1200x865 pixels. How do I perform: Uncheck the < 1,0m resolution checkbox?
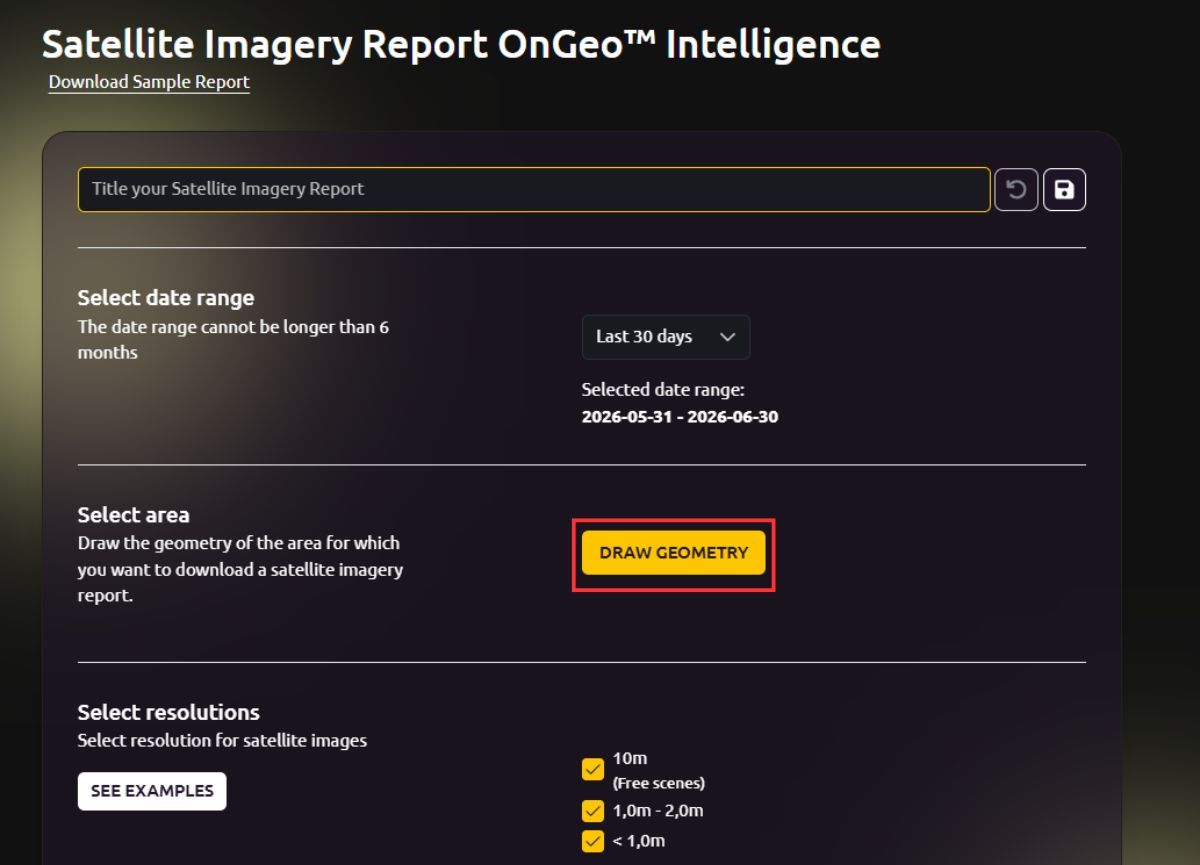593,841
